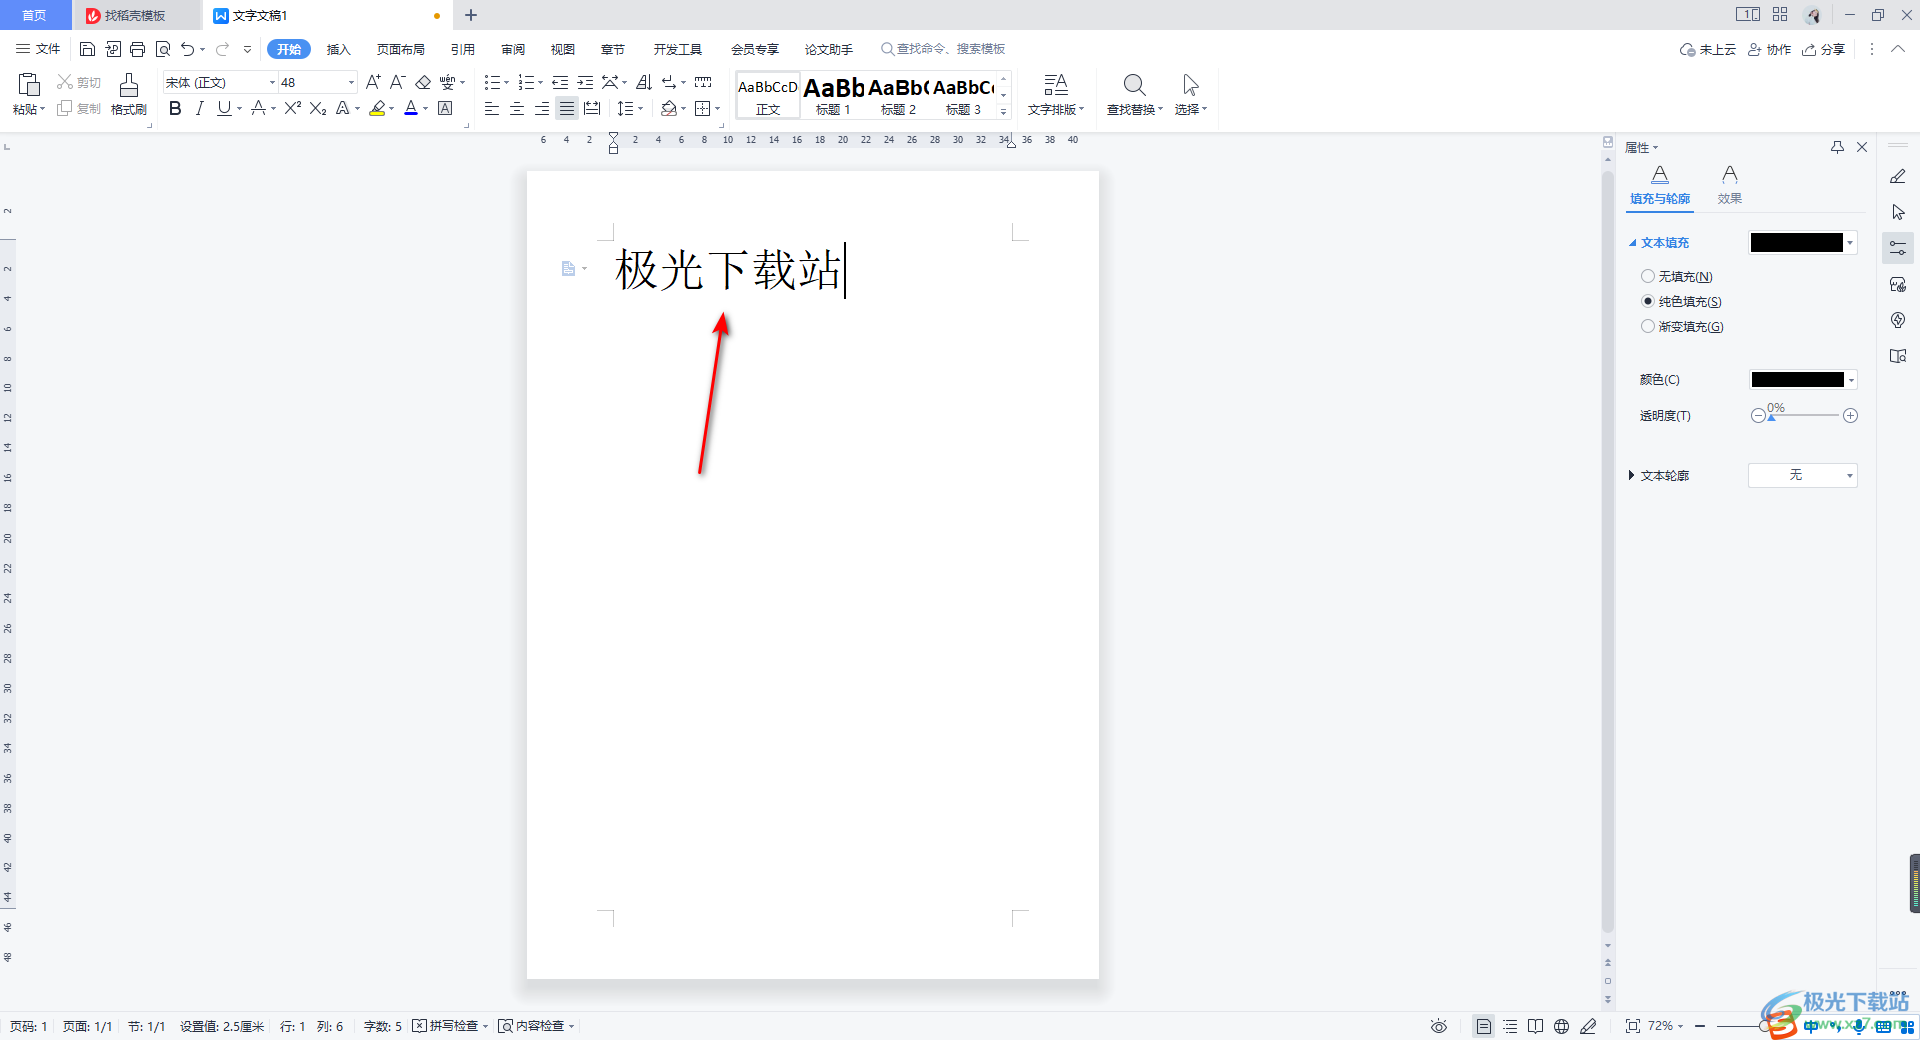Switch to reading layout view
The height and width of the screenshot is (1040, 1920).
pyautogui.click(x=1535, y=1026)
